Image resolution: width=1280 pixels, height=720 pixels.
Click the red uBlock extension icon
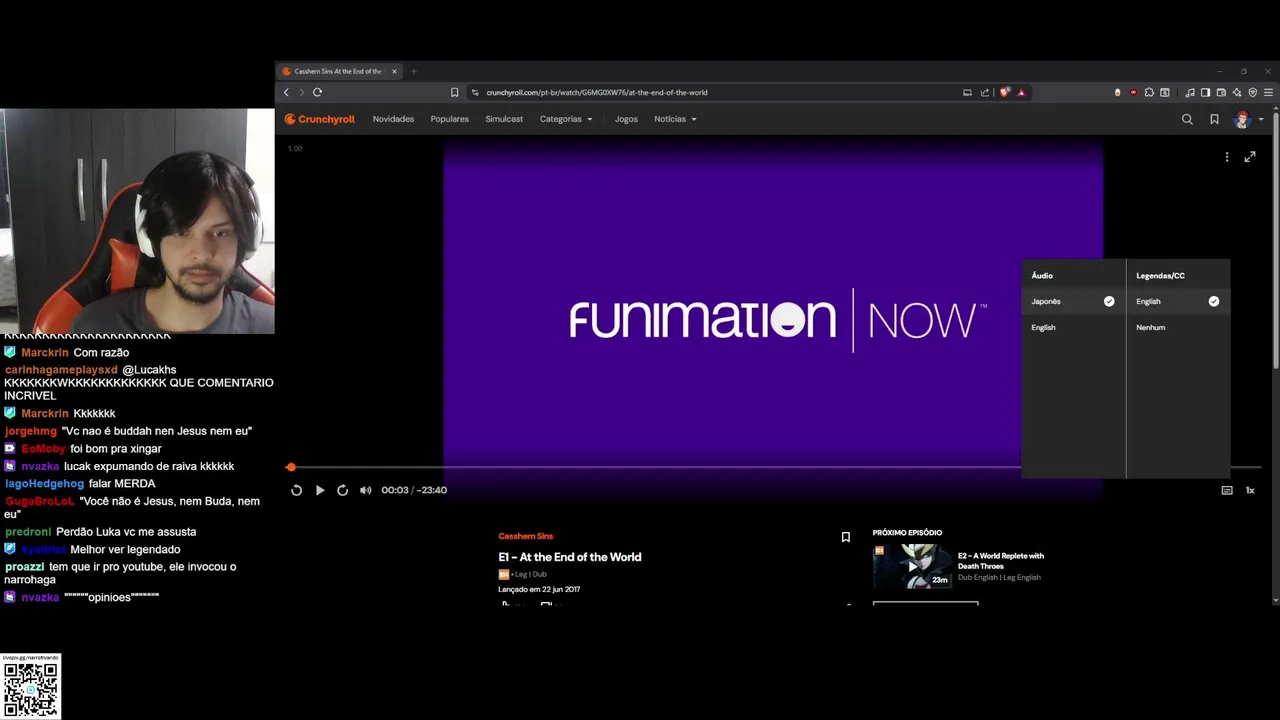(x=1133, y=92)
